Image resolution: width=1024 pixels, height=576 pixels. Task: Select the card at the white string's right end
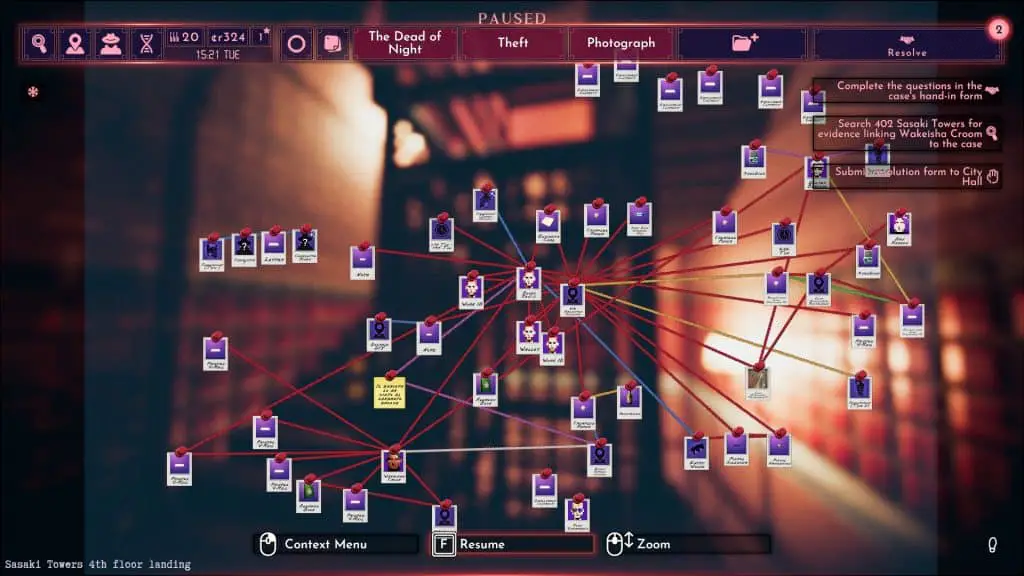(600, 460)
